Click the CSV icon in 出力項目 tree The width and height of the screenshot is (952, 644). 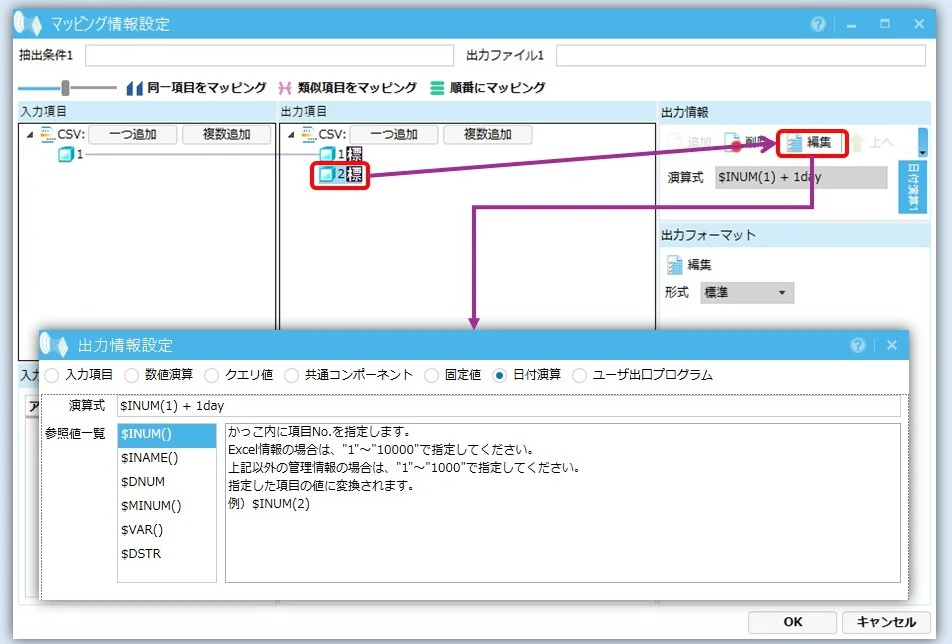coord(309,134)
